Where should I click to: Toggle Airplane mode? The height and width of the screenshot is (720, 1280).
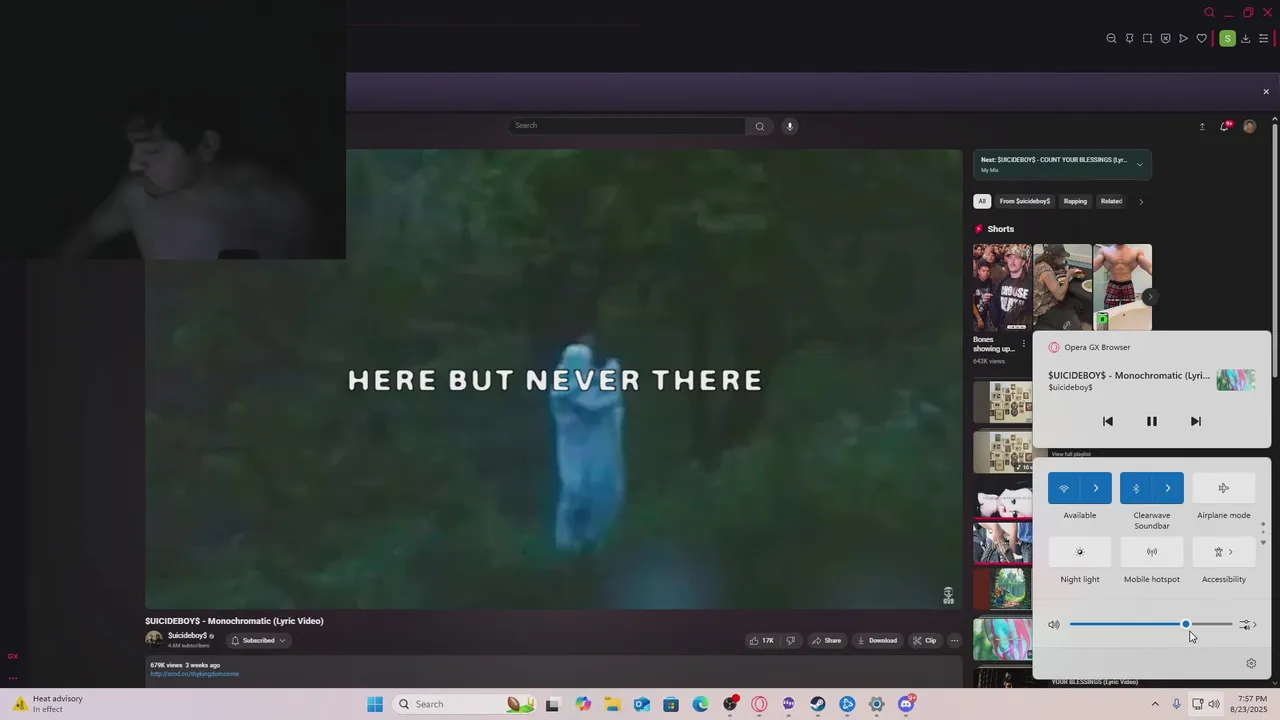pos(1224,488)
